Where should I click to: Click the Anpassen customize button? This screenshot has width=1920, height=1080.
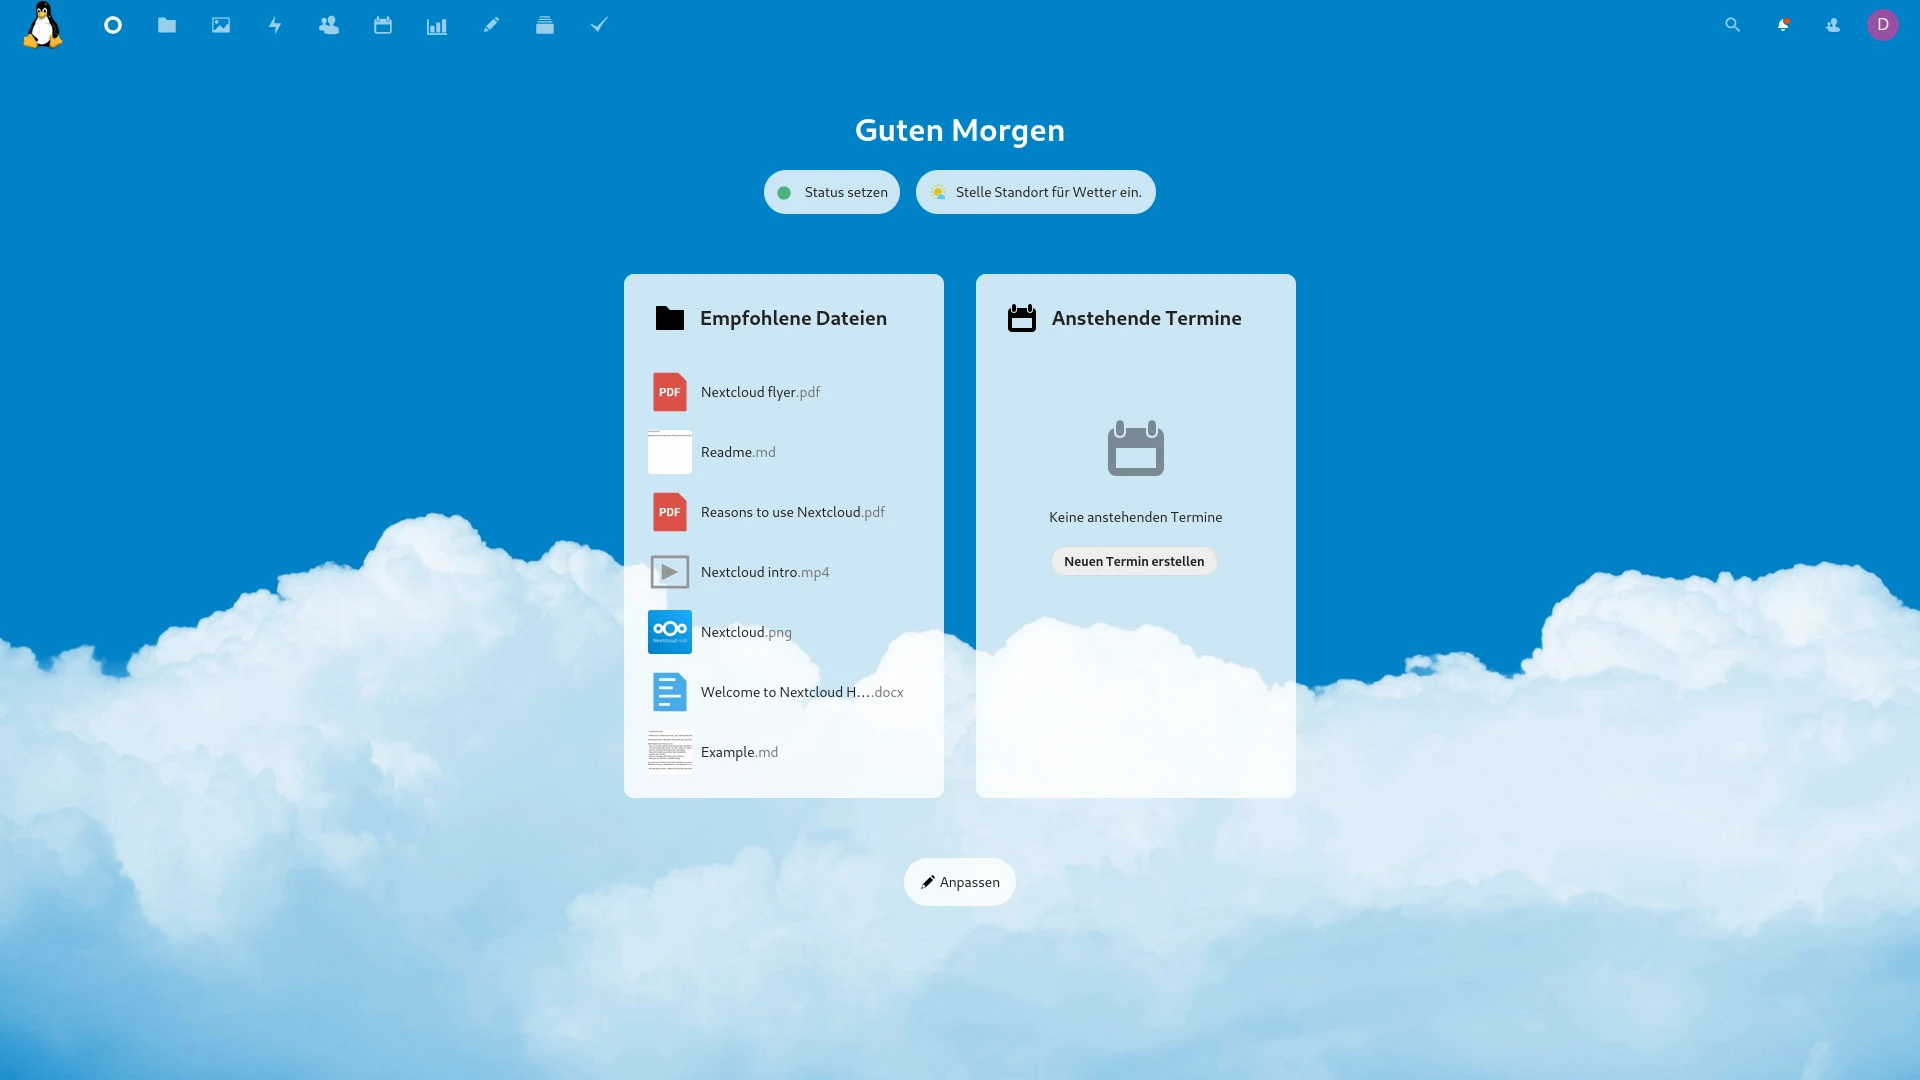click(960, 882)
